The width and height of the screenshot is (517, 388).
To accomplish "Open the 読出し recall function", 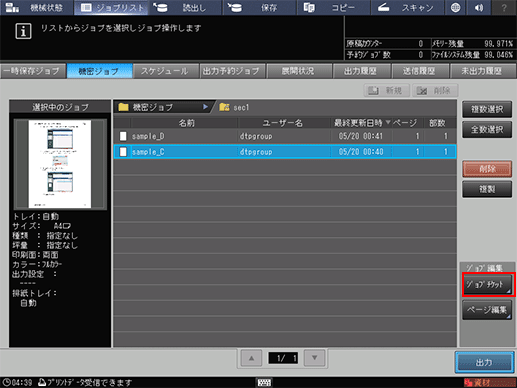I will click(186, 7).
